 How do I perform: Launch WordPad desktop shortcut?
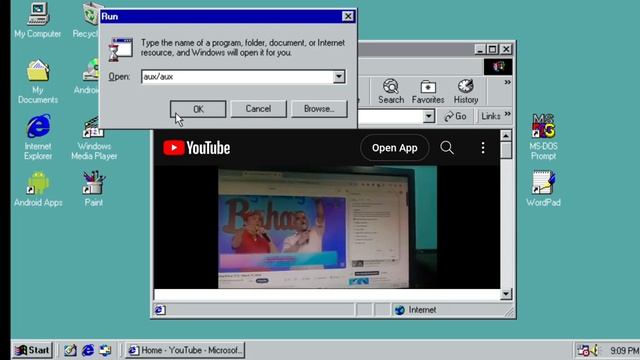(543, 189)
